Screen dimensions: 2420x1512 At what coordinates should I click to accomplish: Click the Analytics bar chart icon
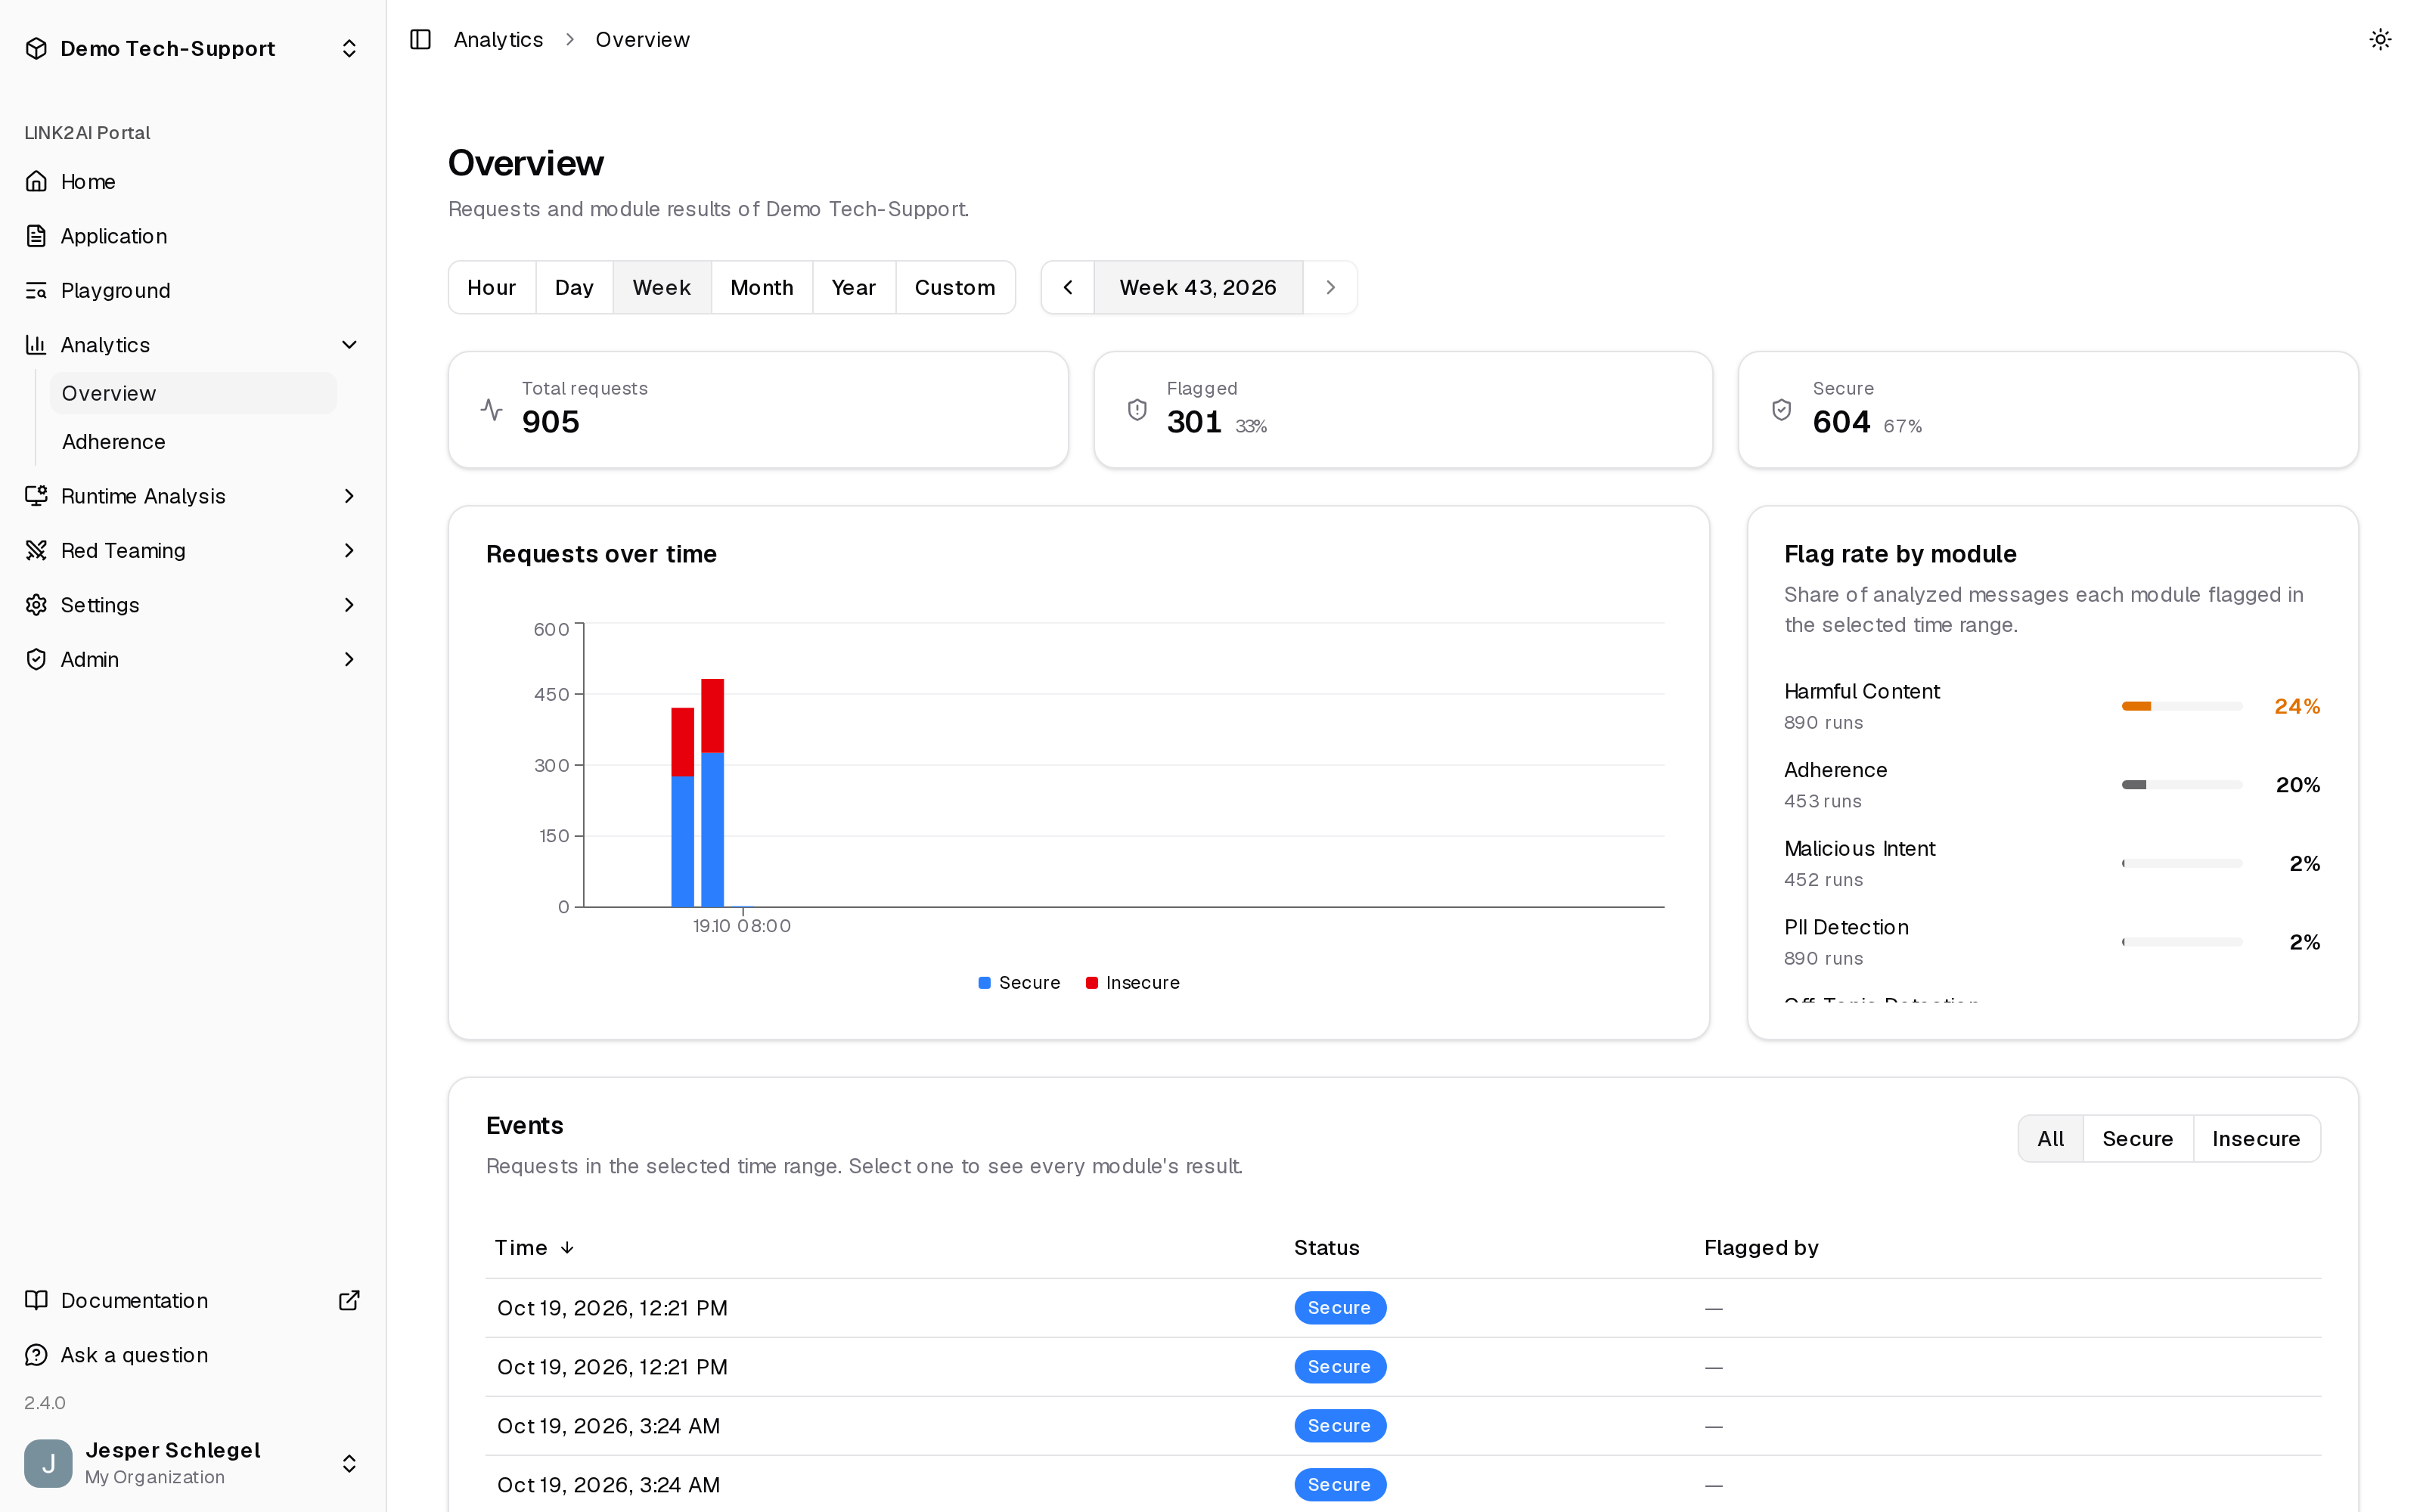tap(36, 344)
